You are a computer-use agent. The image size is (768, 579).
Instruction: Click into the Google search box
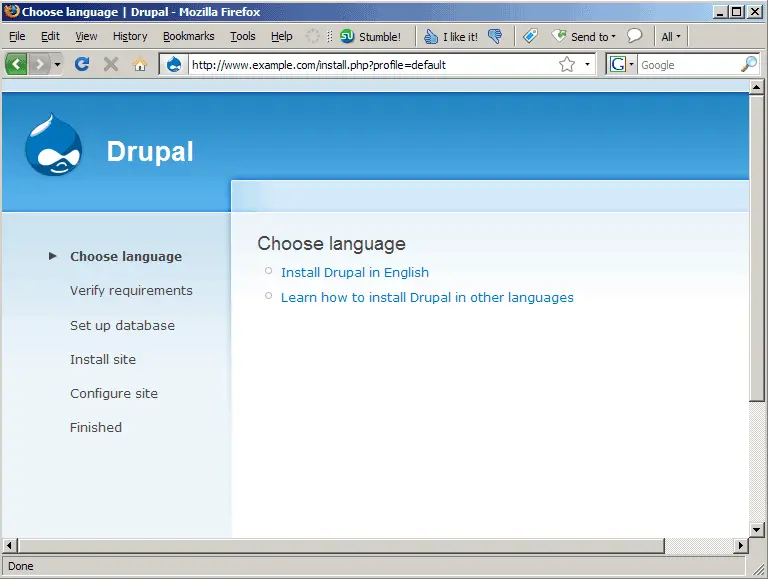click(689, 65)
